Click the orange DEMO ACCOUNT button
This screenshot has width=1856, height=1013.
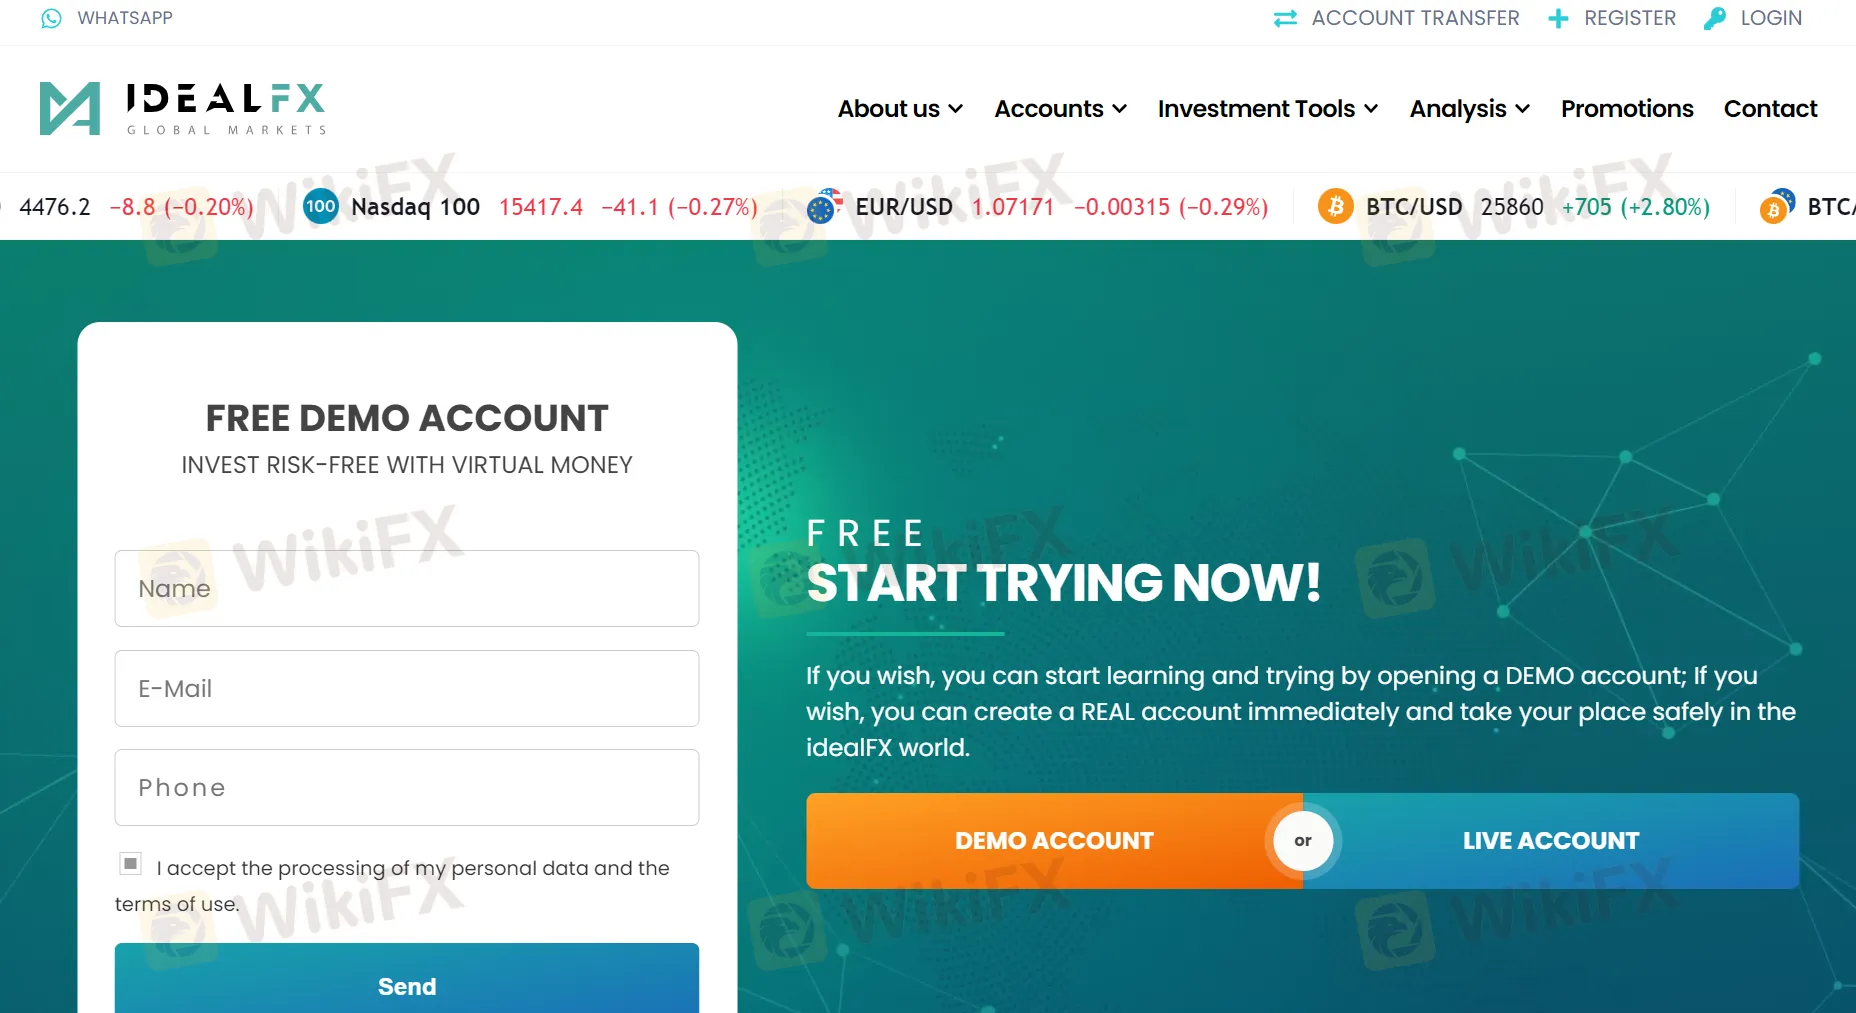point(1054,841)
